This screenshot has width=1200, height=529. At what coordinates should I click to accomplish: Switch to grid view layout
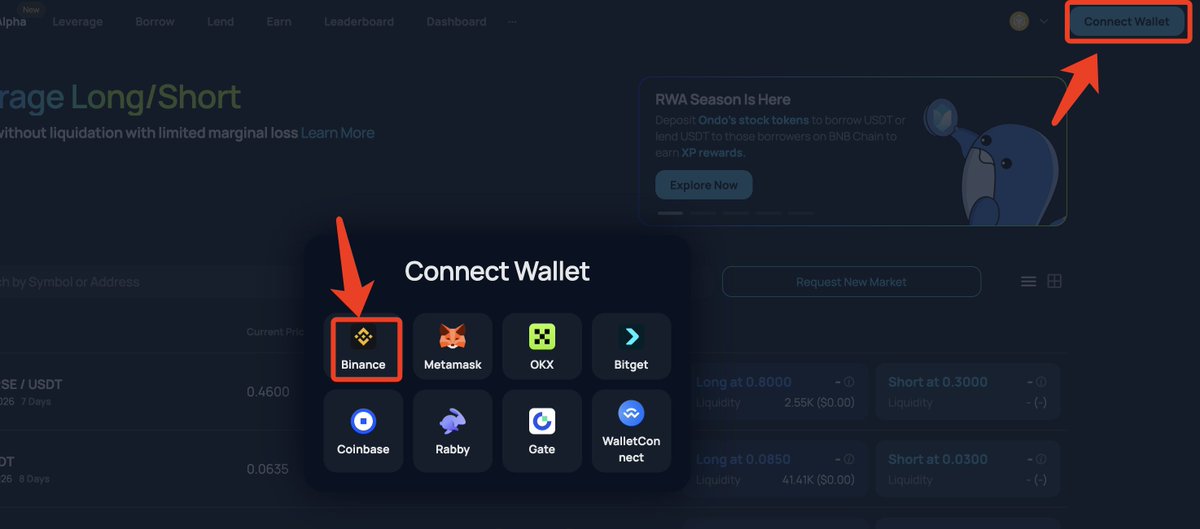tap(1054, 282)
